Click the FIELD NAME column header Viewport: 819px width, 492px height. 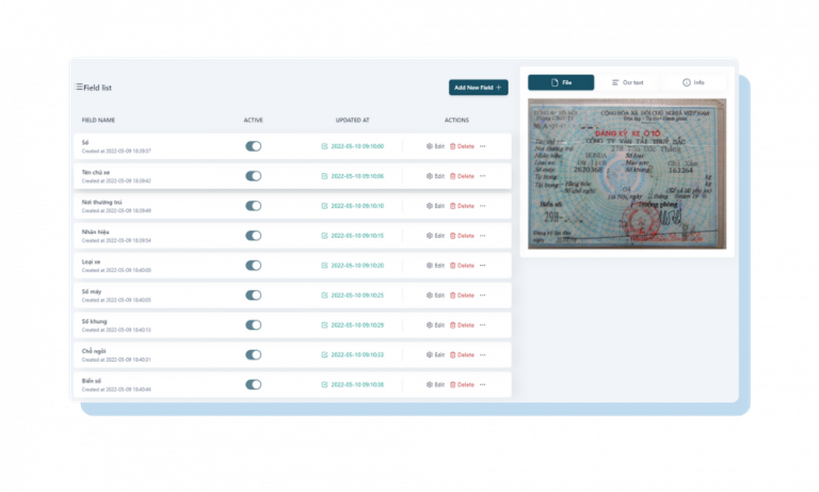point(98,120)
